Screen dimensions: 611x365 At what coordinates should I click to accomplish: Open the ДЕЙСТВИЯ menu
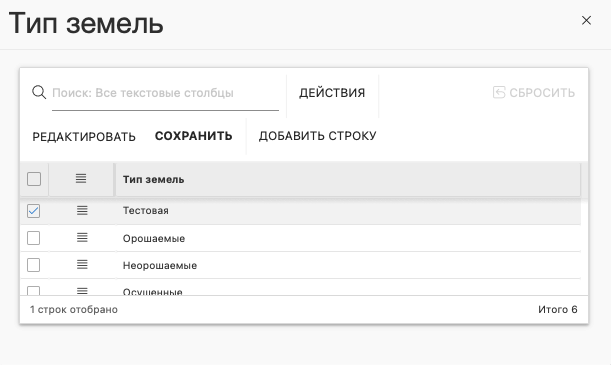click(x=332, y=93)
